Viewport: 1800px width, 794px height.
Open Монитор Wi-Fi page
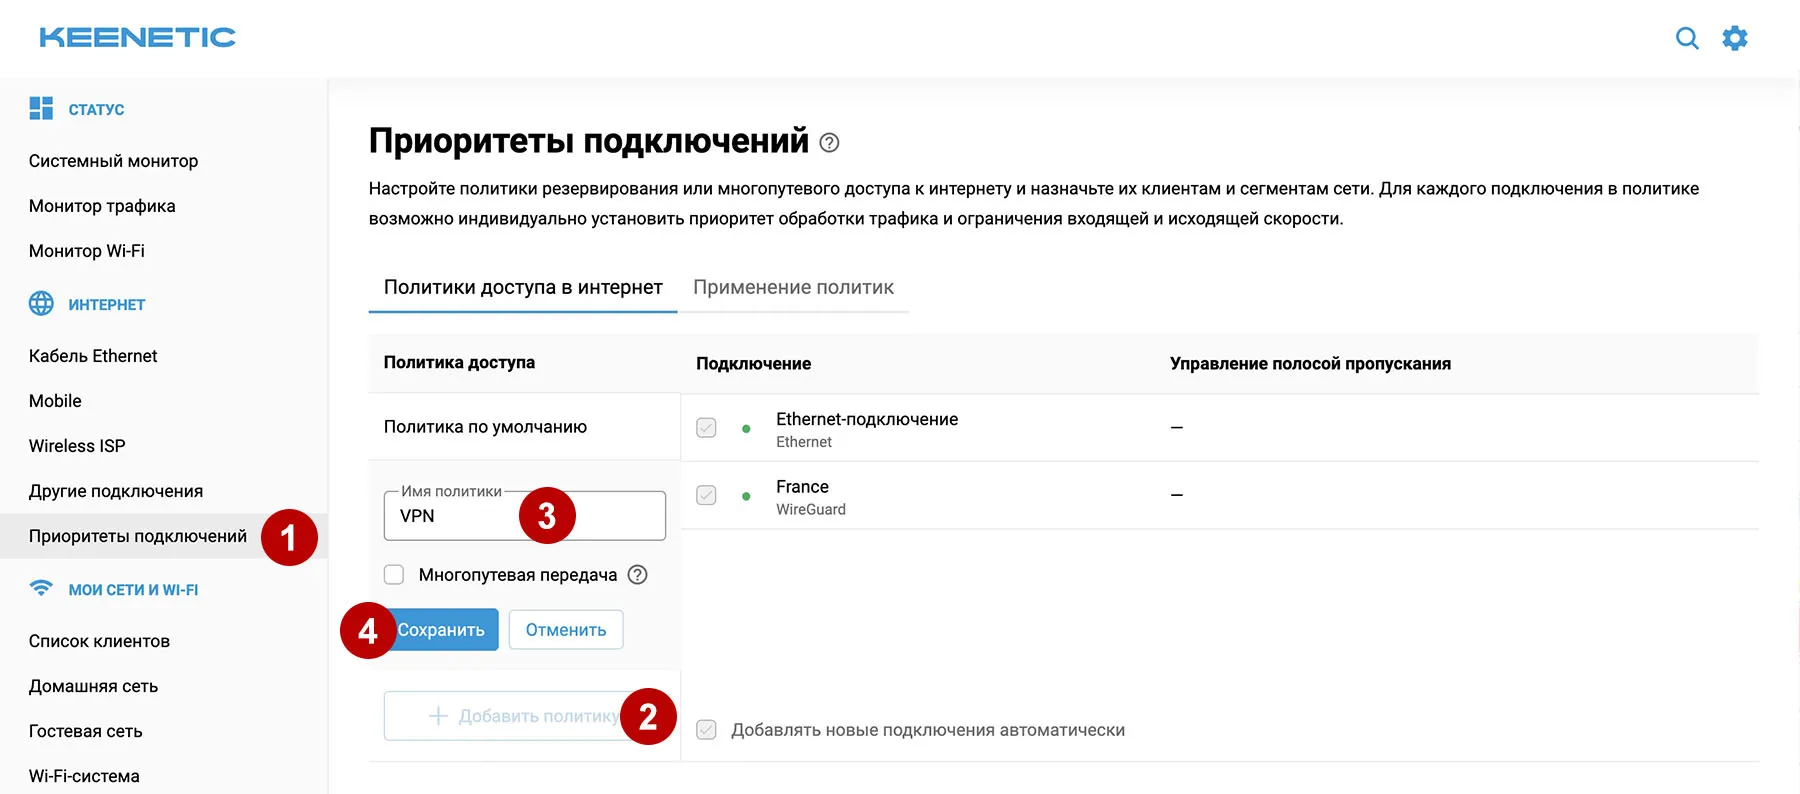coord(87,251)
